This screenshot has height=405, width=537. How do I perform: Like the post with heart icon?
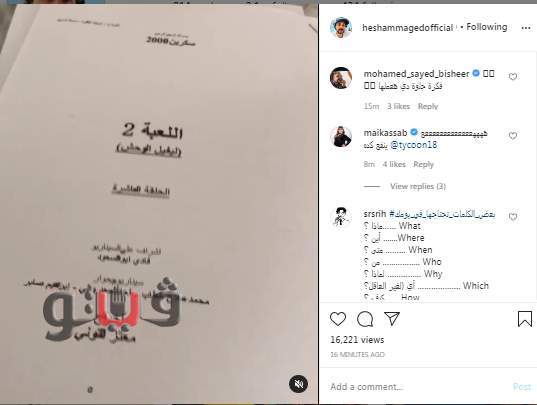click(338, 319)
